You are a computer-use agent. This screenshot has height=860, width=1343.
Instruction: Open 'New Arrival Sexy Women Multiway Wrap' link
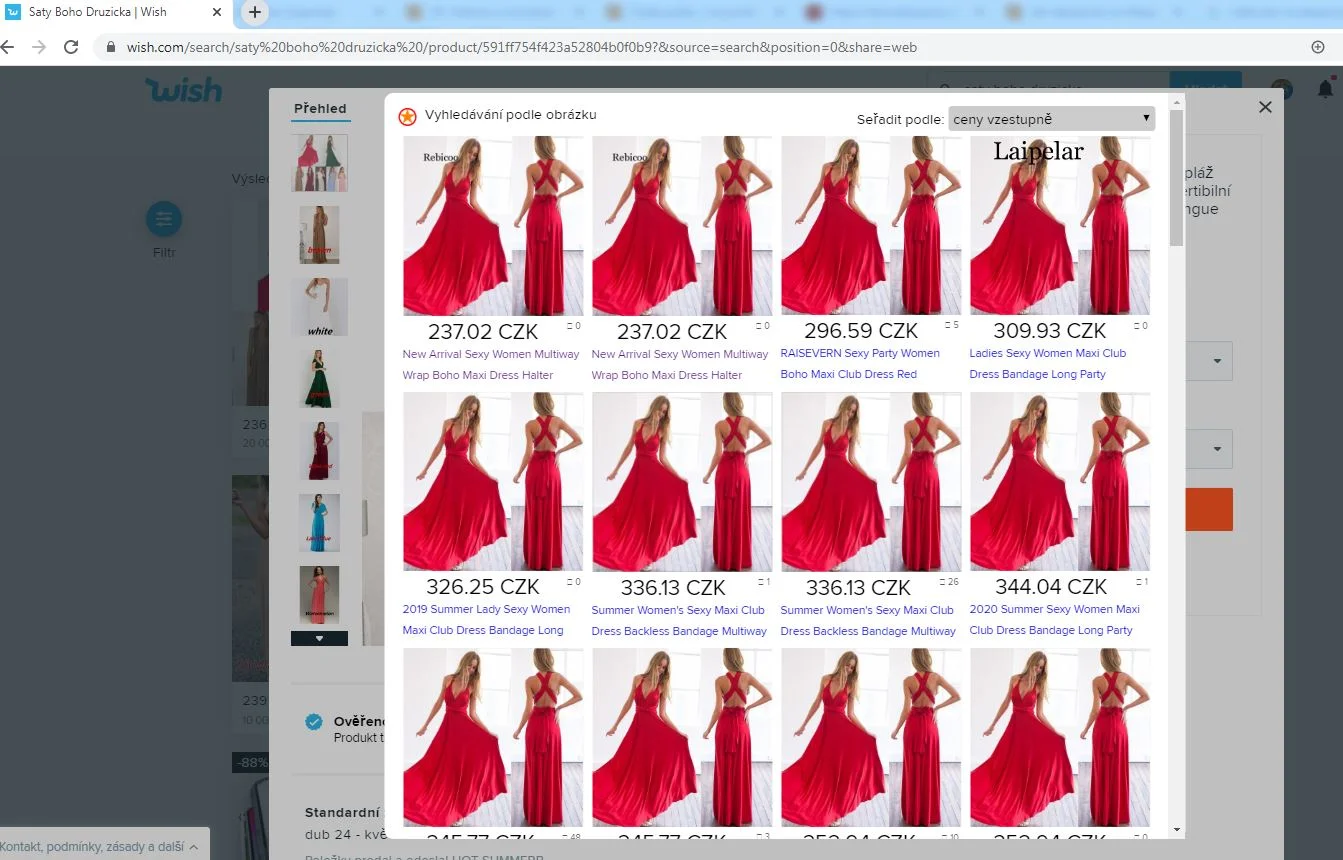pos(491,364)
